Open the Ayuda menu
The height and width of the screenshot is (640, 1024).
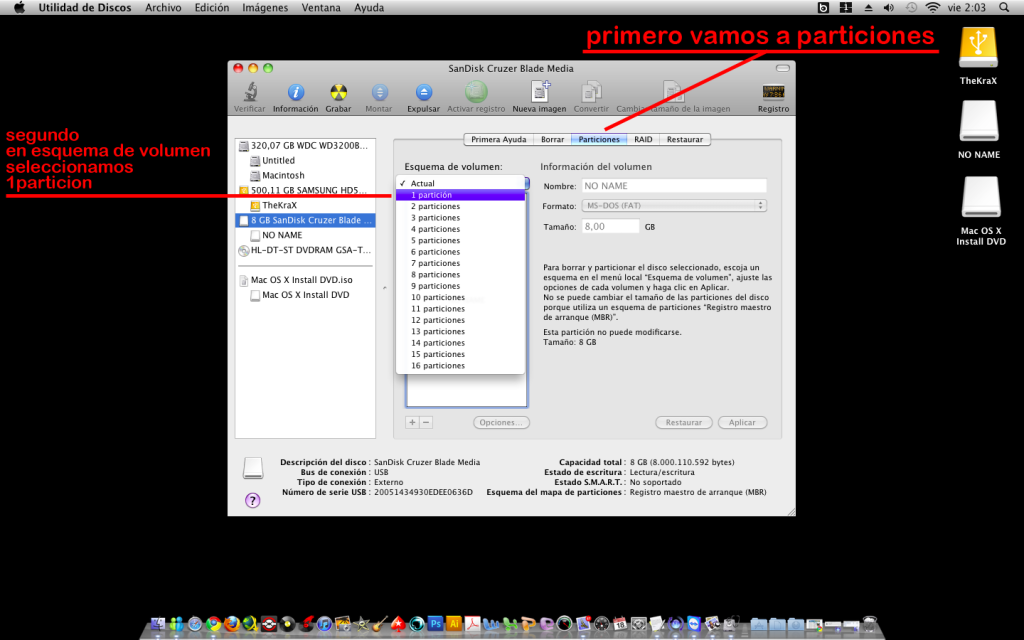(x=369, y=8)
